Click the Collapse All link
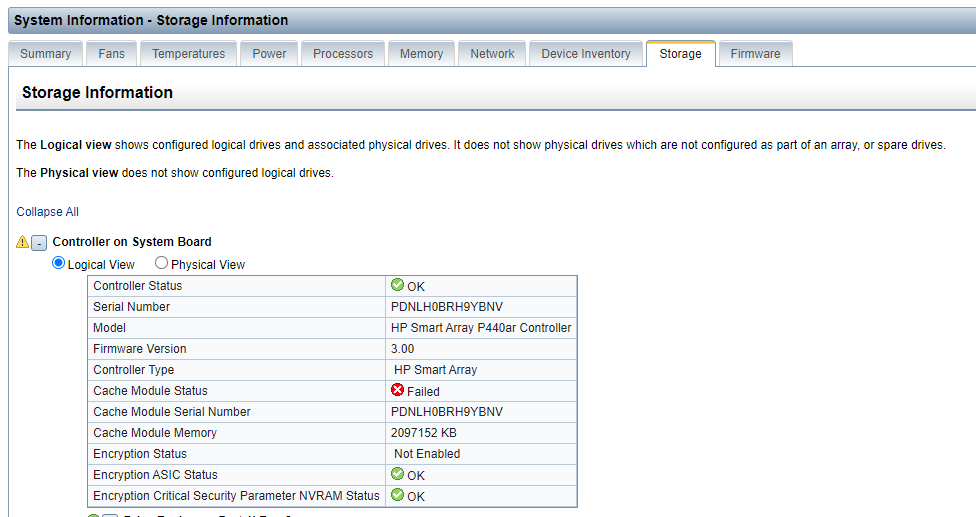This screenshot has width=976, height=517. [47, 212]
